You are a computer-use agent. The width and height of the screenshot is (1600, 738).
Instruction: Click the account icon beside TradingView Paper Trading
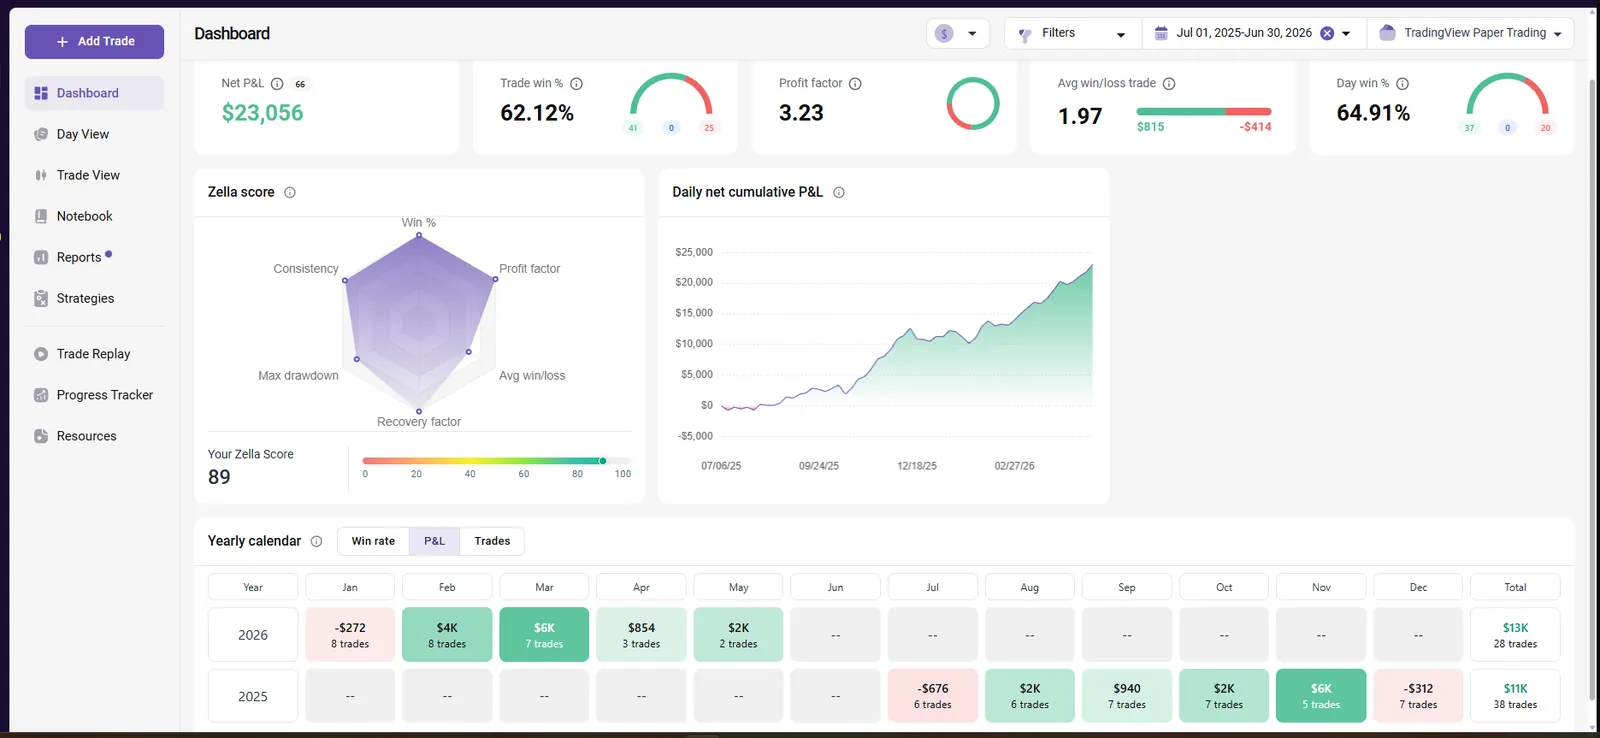[1387, 33]
